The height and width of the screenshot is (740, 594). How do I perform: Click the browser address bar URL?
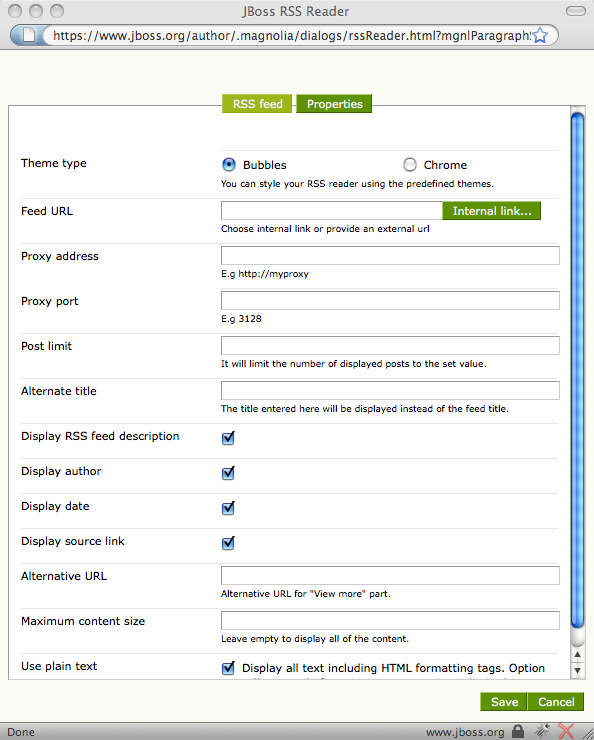coord(292,35)
